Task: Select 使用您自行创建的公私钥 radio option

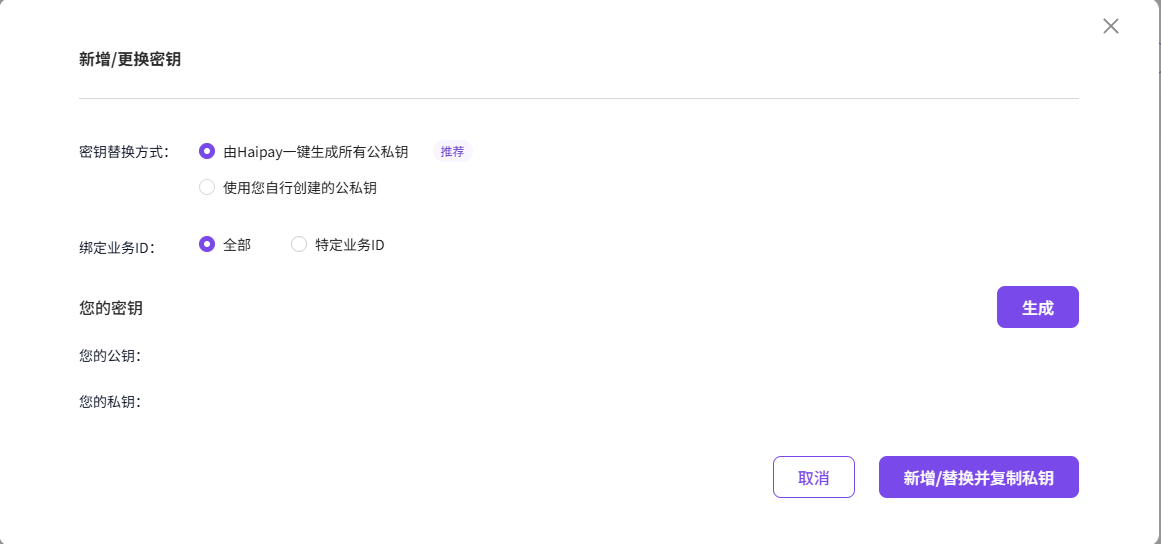Action: [207, 188]
